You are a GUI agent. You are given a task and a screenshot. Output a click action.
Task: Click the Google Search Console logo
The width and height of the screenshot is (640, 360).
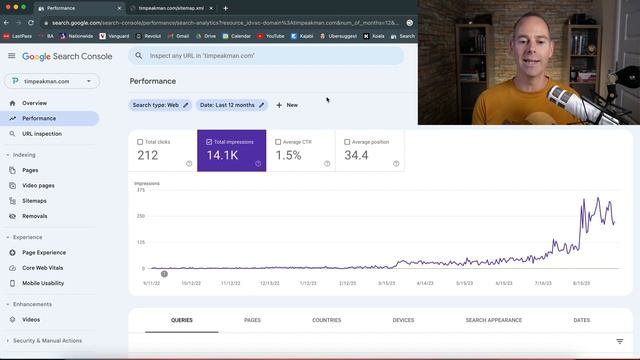tap(67, 56)
